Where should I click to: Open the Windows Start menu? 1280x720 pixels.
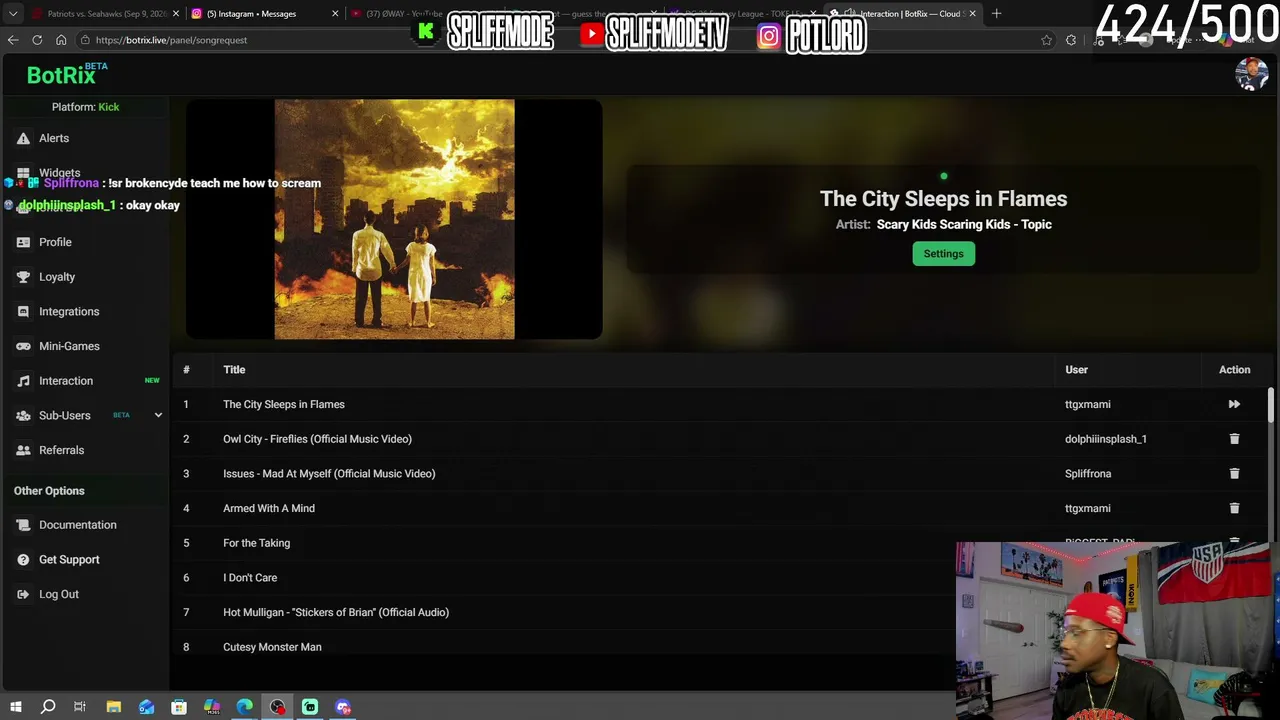tap(15, 707)
